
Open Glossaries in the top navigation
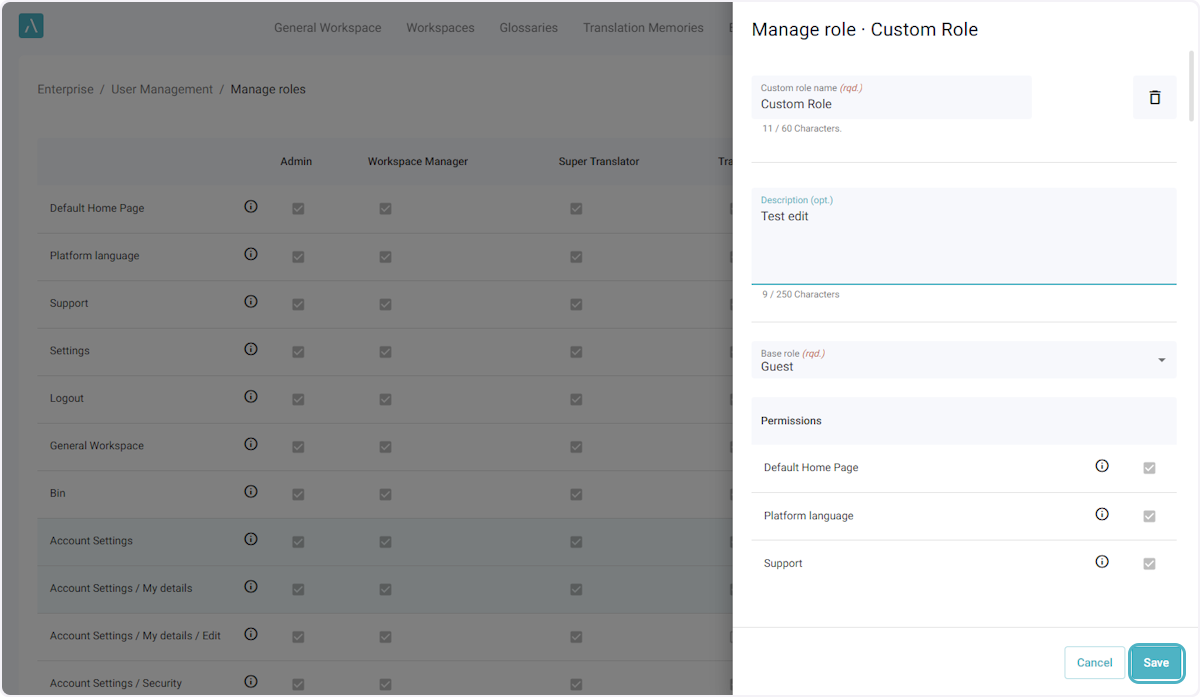528,28
